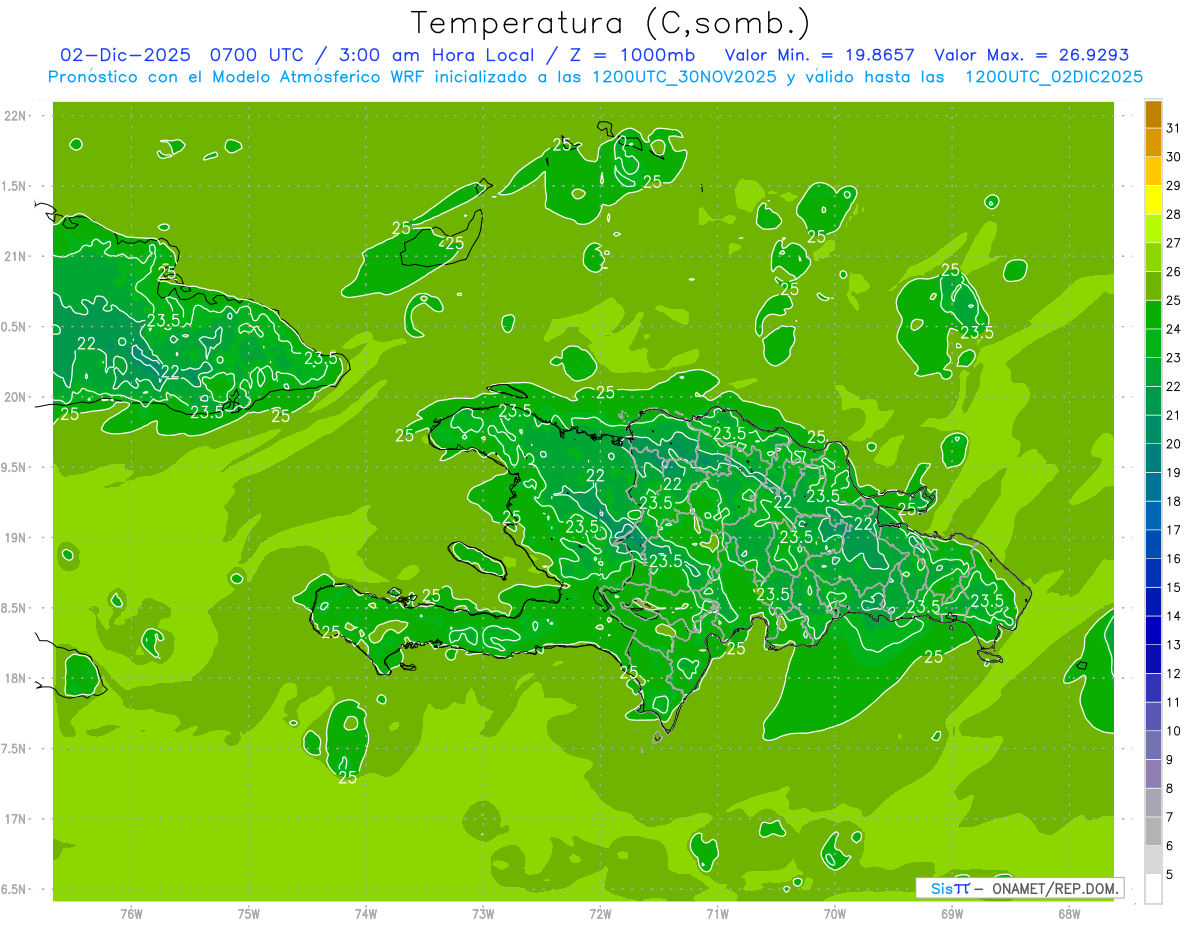Click the '20N' latitude axis label

(x=17, y=397)
